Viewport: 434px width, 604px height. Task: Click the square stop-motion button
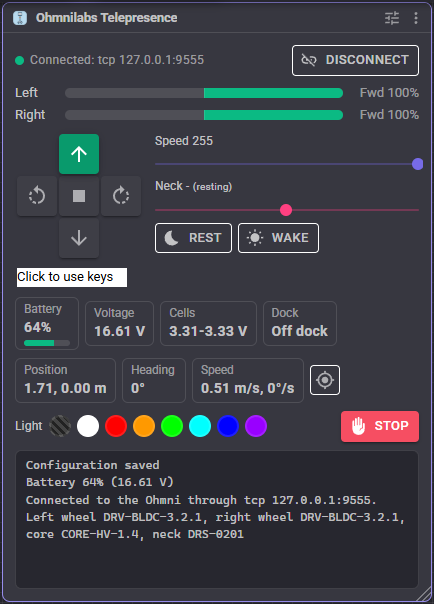(x=79, y=196)
